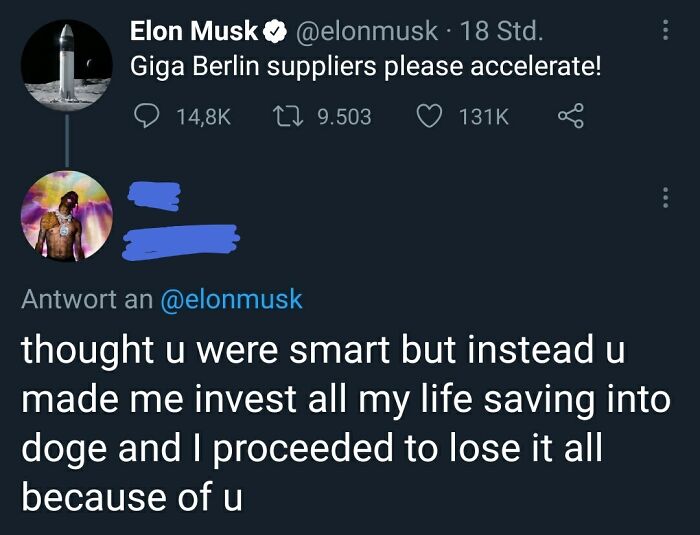Click the blue verified badge
Image resolution: width=700 pixels, height=535 pixels.
[x=274, y=33]
